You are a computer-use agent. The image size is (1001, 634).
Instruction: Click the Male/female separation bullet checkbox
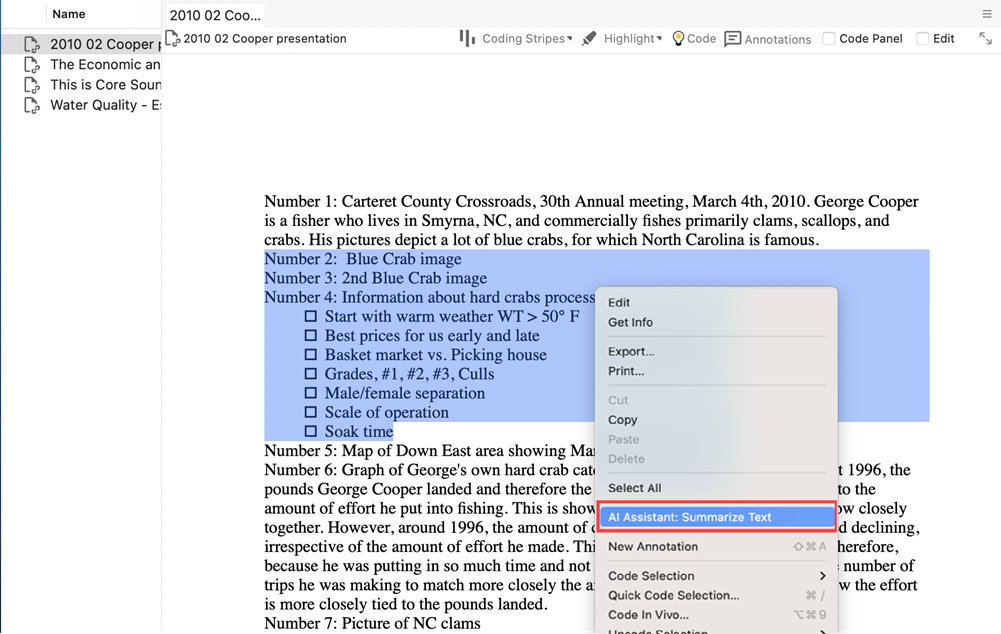310,393
